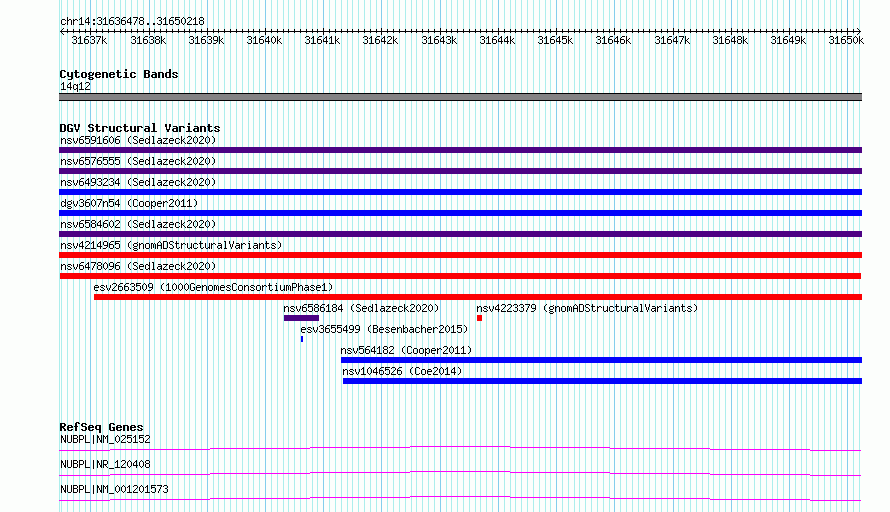Click the NUBPL|NM_001201573 label

click(x=114, y=489)
